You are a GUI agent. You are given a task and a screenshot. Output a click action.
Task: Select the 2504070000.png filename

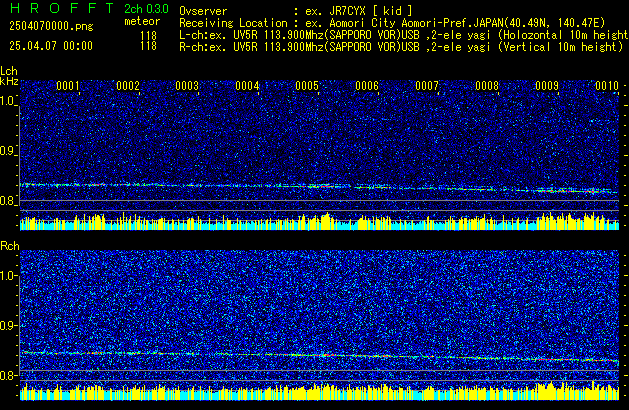pyautogui.click(x=51, y=26)
